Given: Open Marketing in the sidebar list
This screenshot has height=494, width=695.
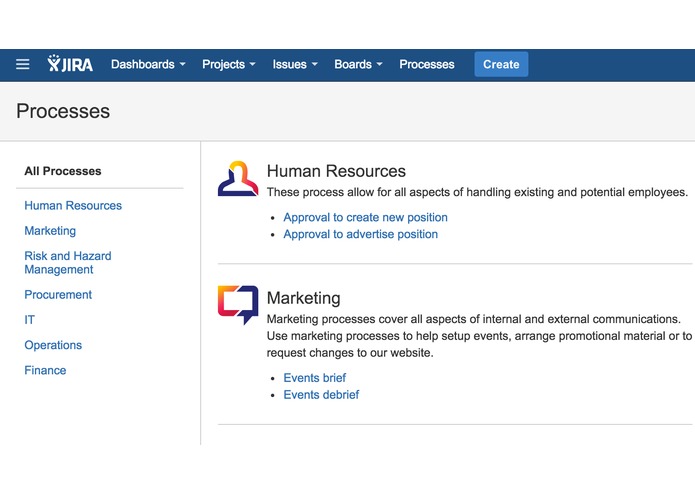Looking at the screenshot, I should [50, 231].
